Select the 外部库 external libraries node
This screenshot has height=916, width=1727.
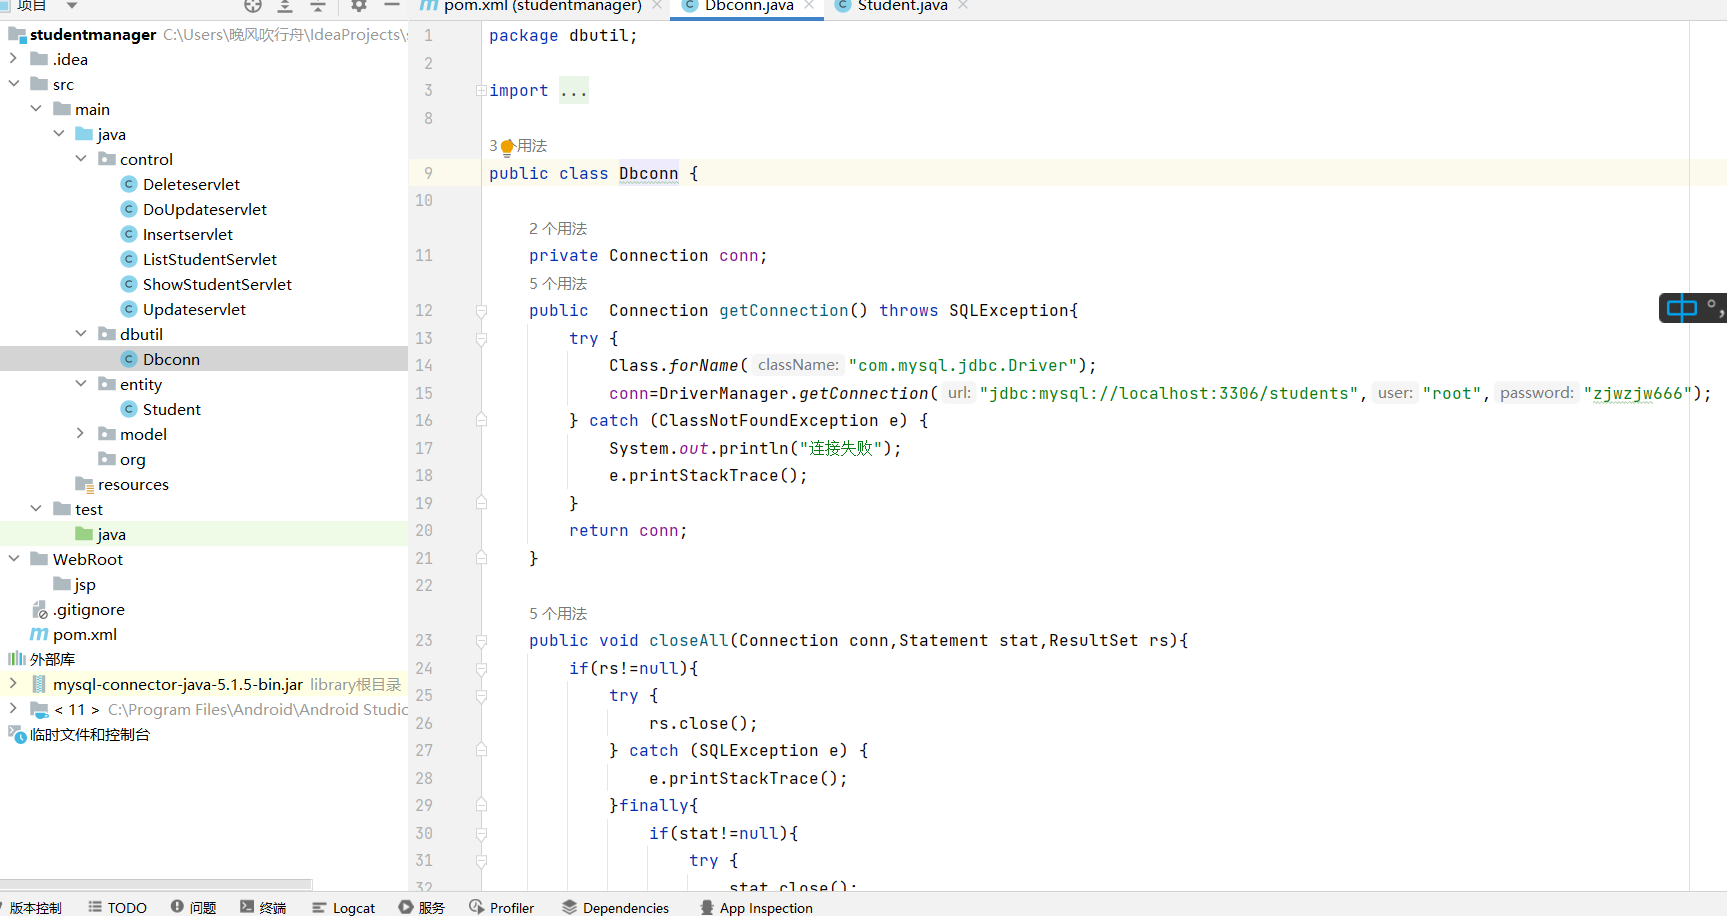click(x=52, y=659)
